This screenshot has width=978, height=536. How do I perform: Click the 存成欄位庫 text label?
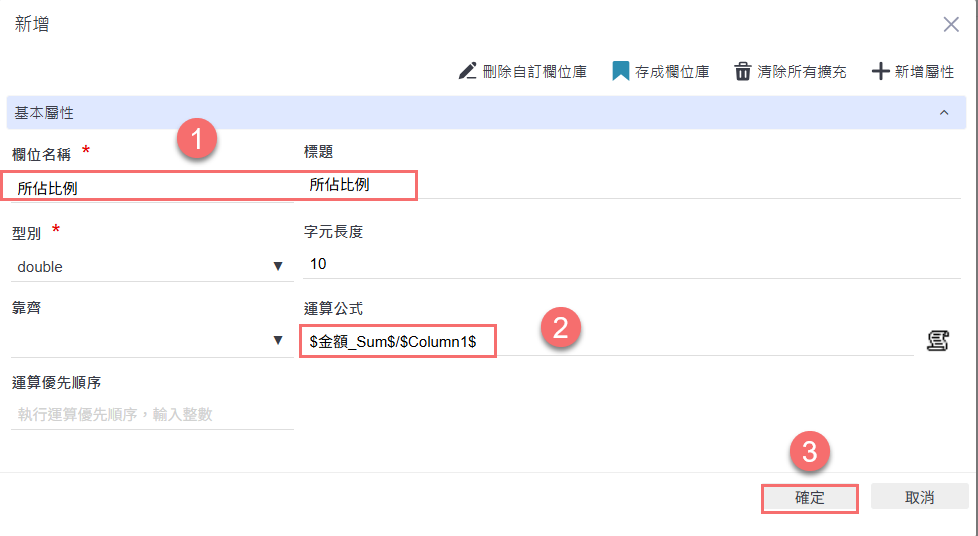[x=672, y=72]
